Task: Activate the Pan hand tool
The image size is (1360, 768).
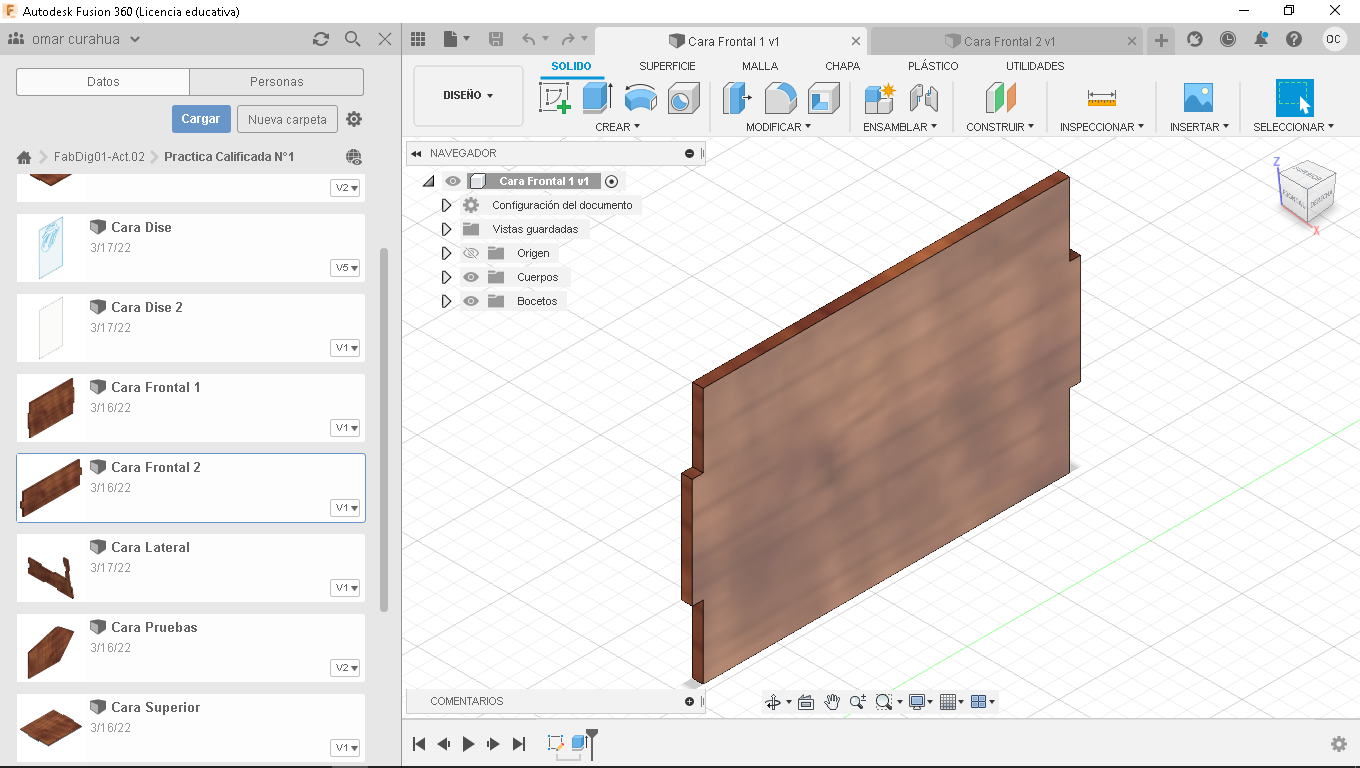Action: click(x=832, y=702)
